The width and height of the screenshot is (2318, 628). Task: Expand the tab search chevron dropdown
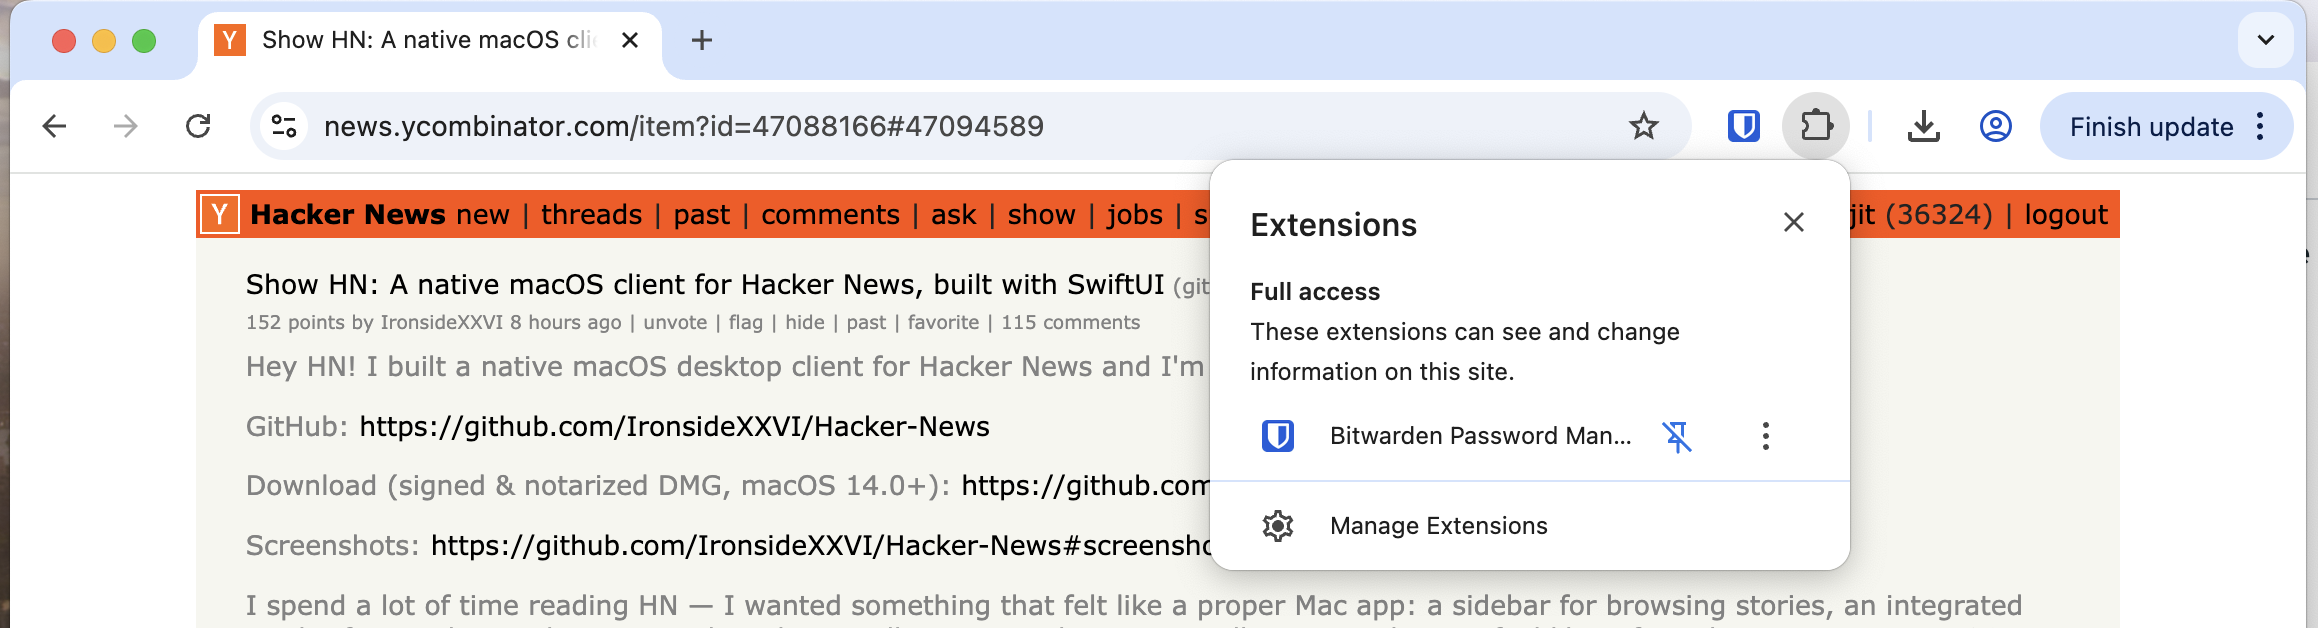[x=2265, y=40]
